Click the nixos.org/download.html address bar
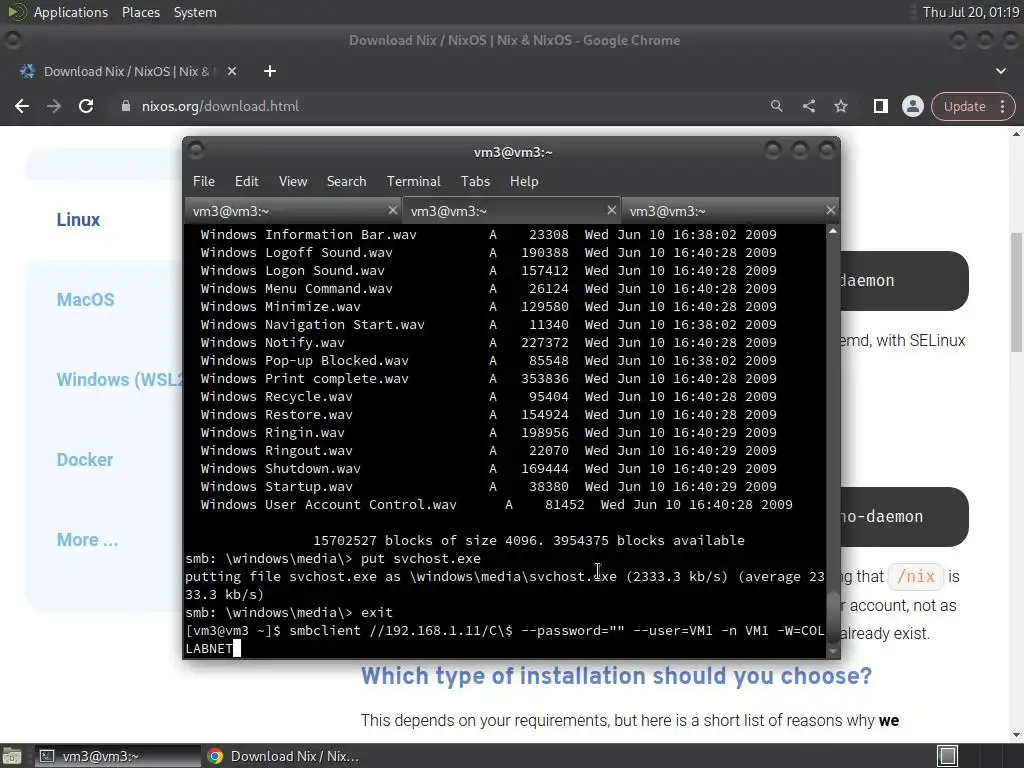This screenshot has width=1024, height=768. point(220,106)
